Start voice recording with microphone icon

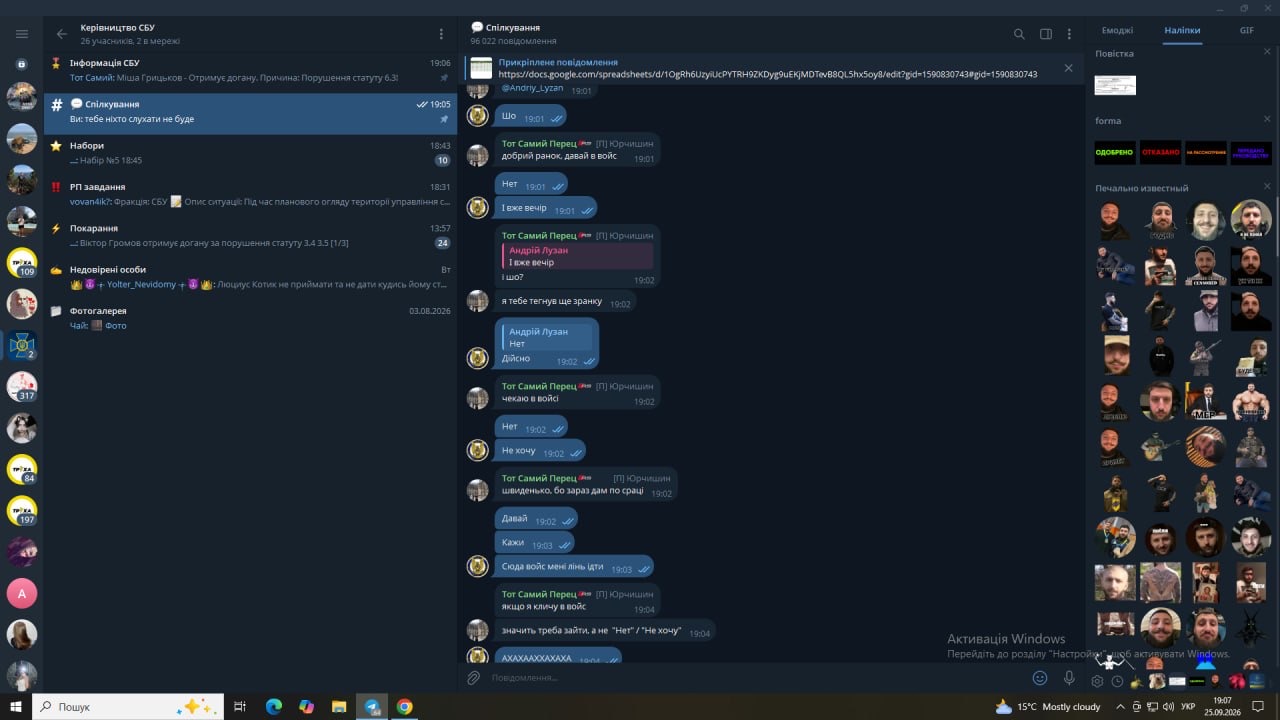pos(1069,678)
